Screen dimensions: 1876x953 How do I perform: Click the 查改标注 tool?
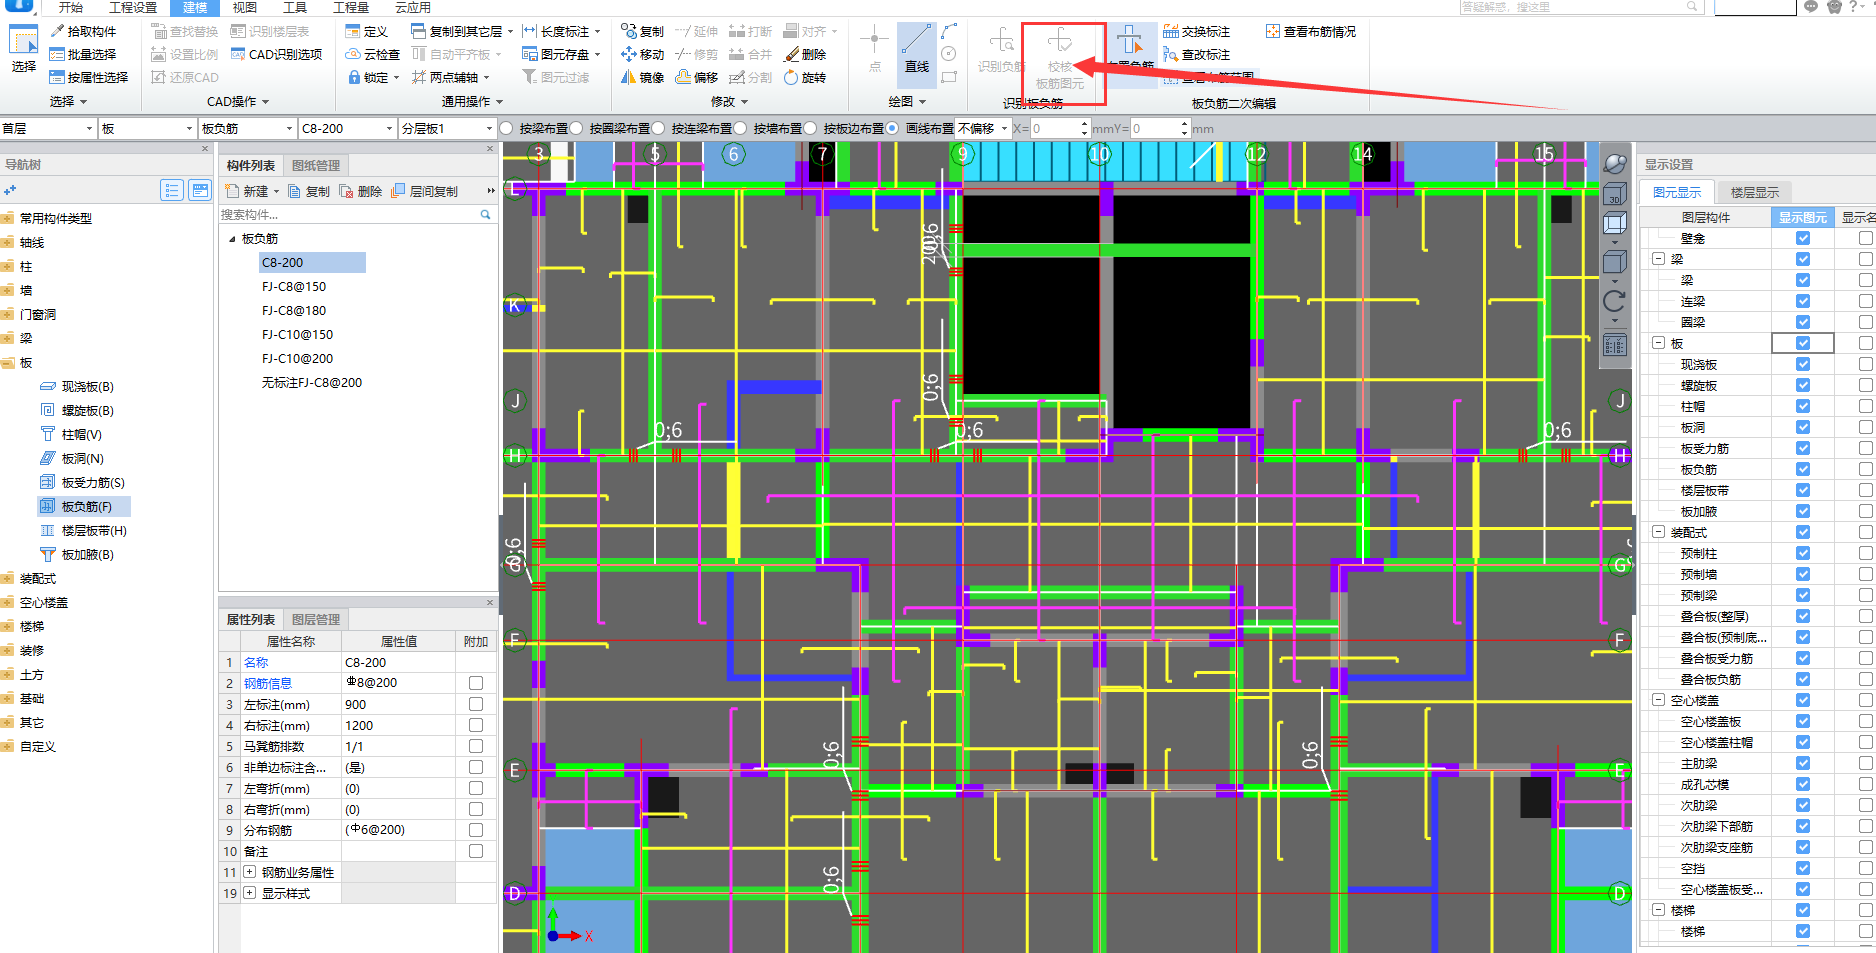[x=1196, y=55]
